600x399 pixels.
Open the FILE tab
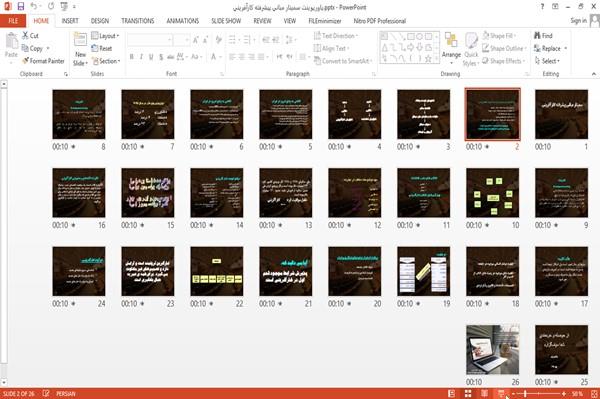13,21
